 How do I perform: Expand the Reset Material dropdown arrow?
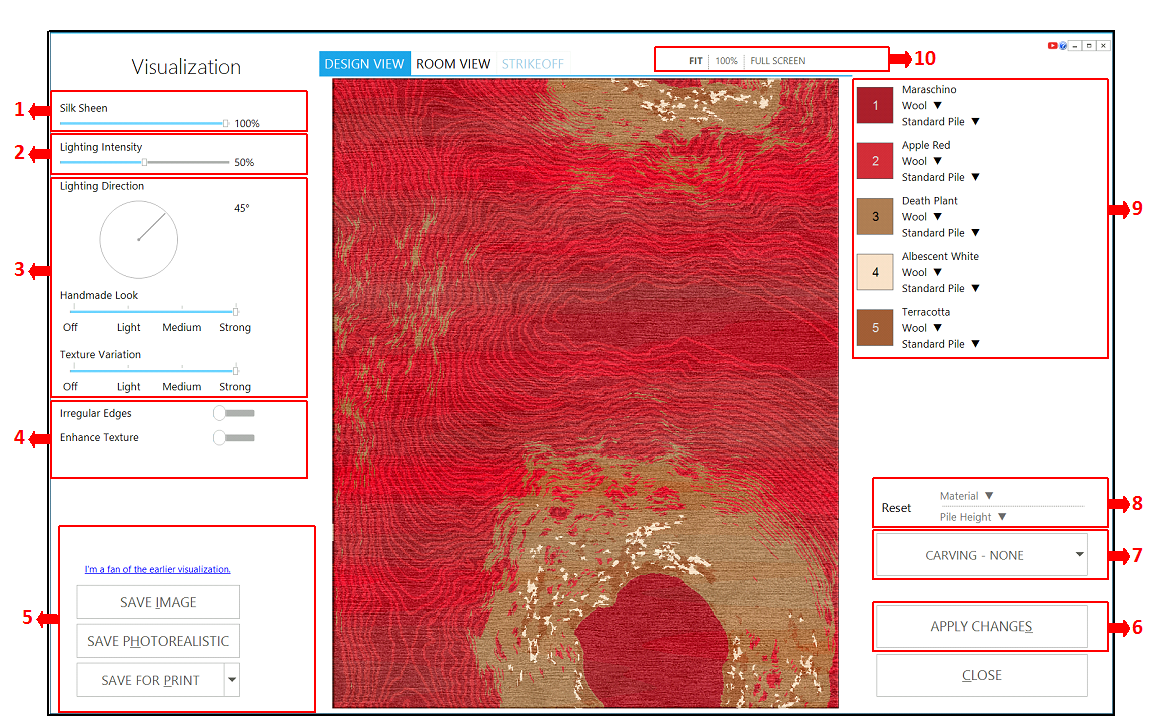pos(989,495)
